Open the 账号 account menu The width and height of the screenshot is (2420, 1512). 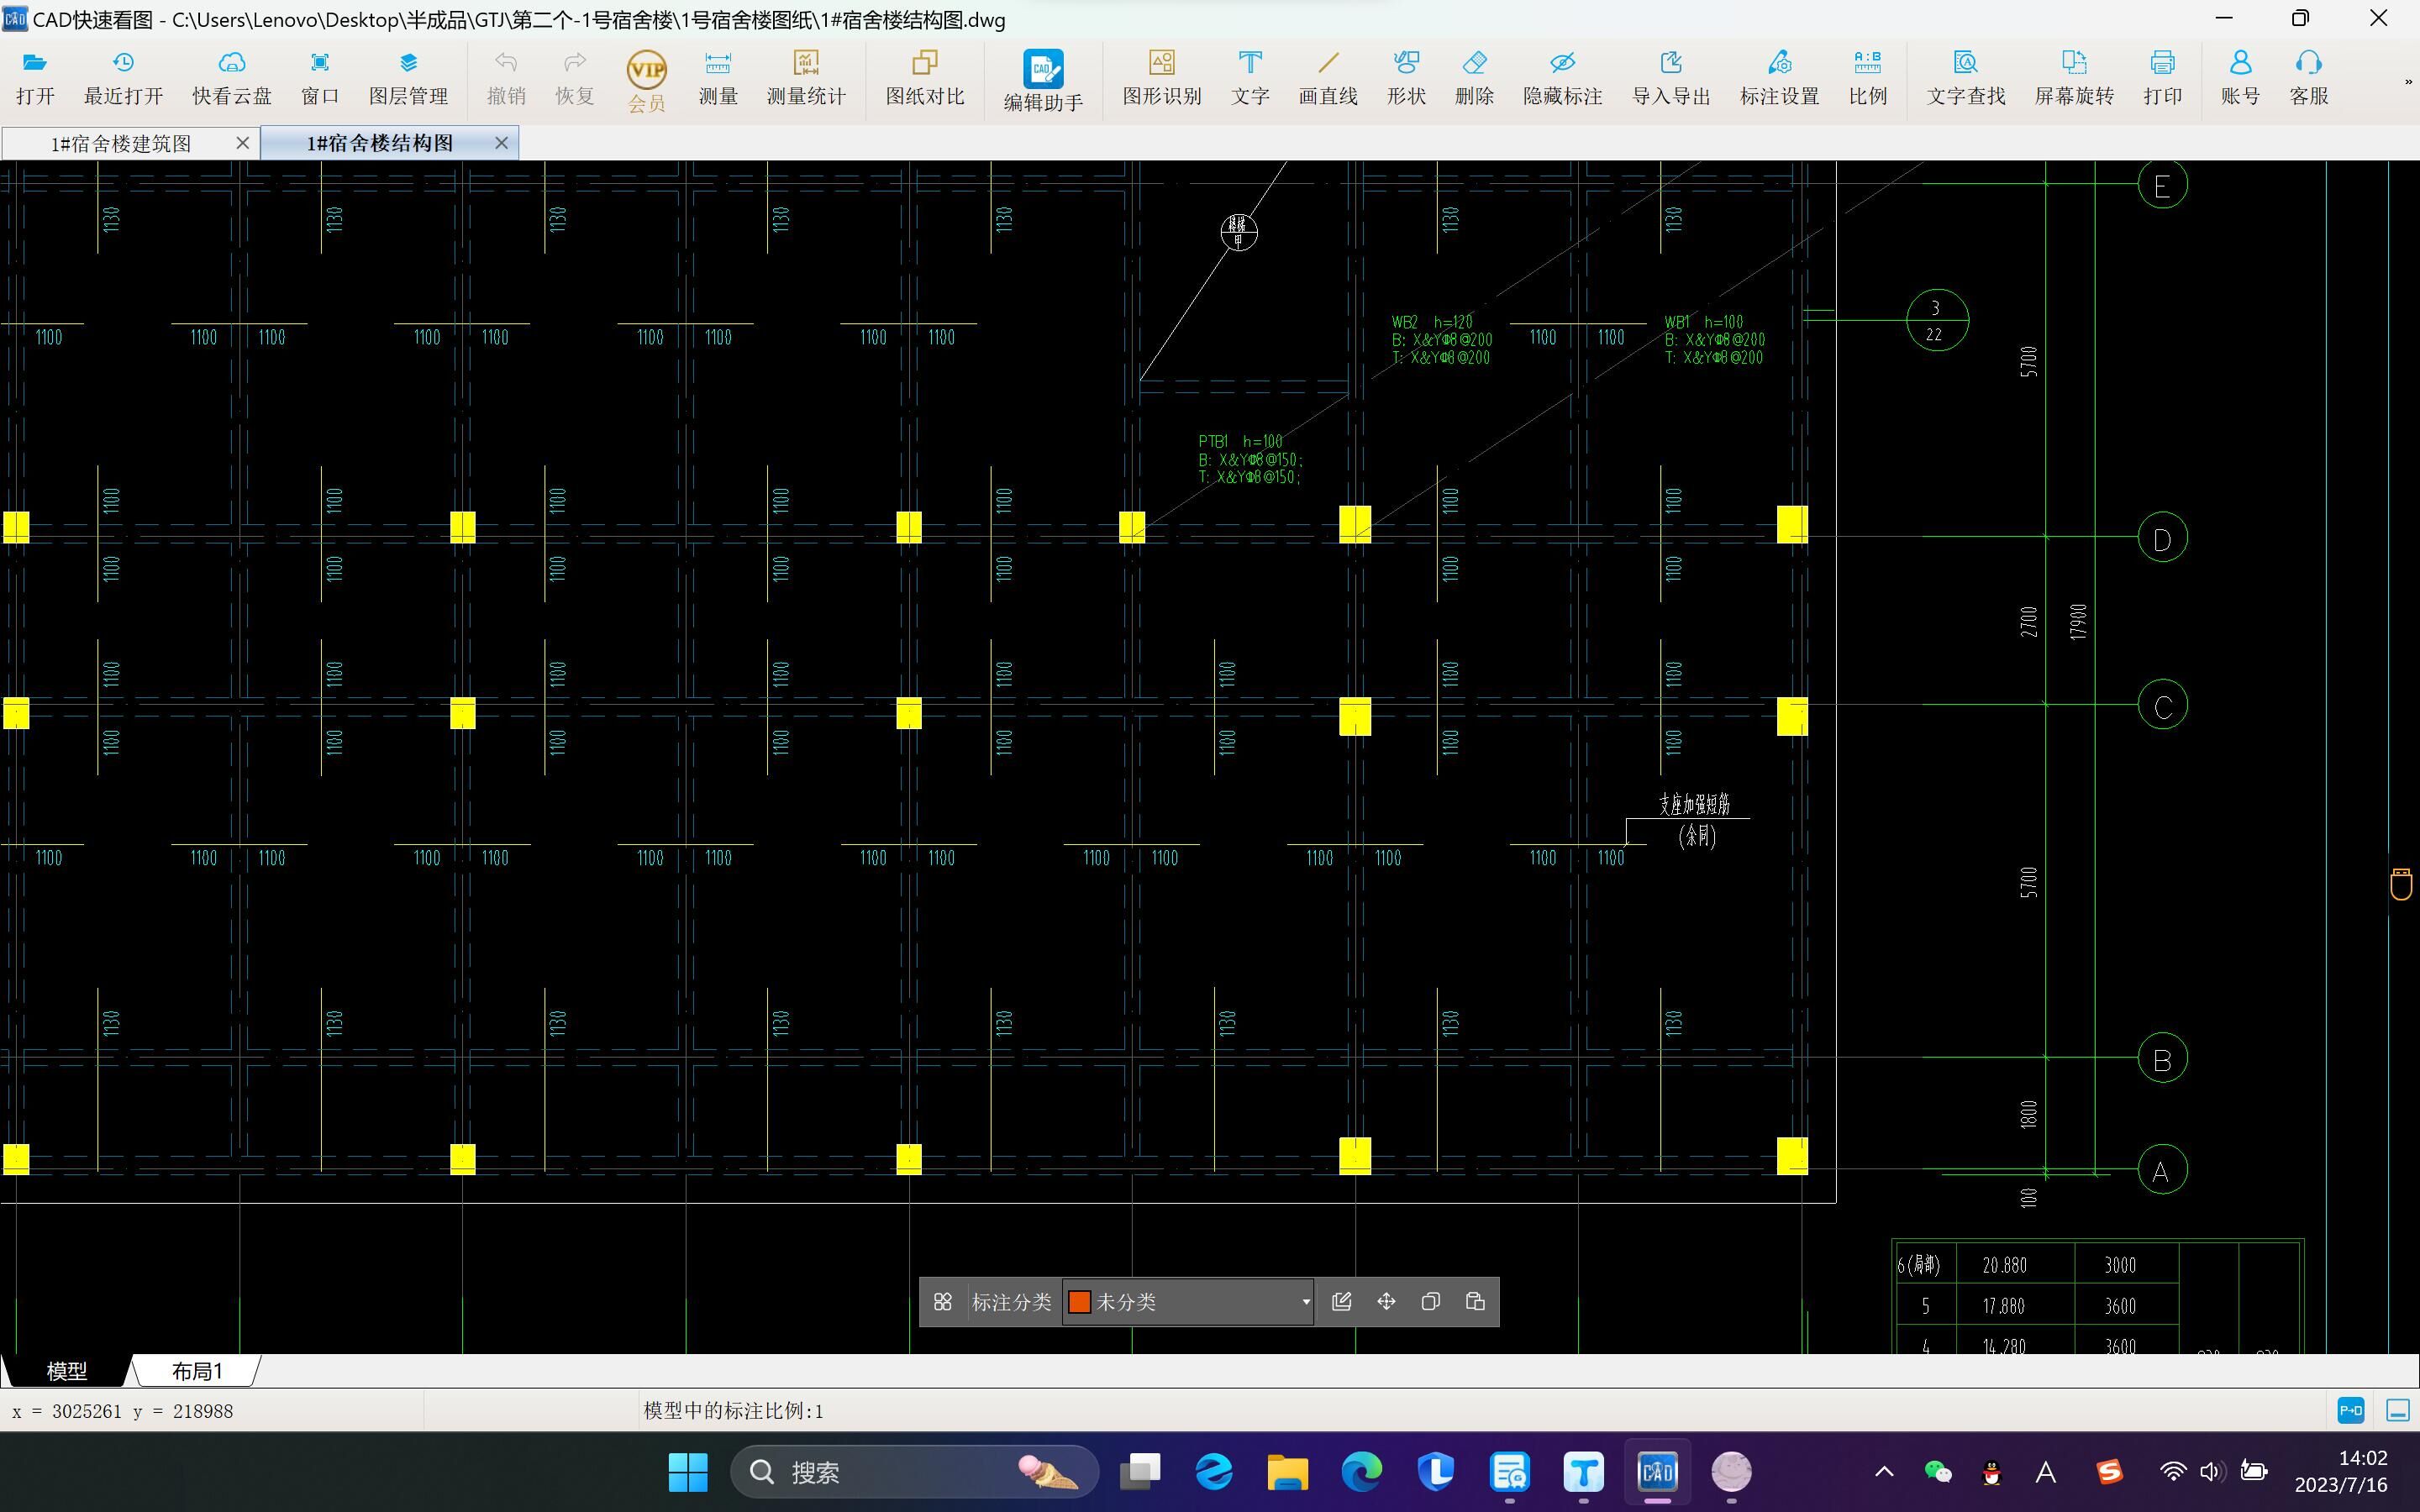(x=2241, y=78)
